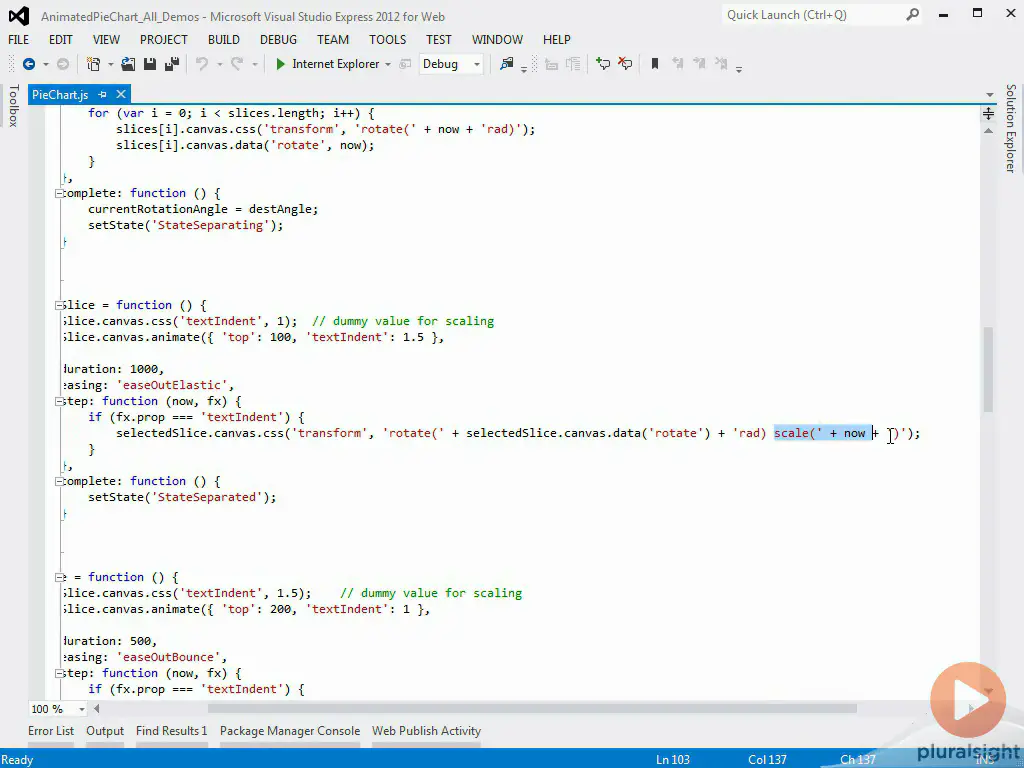Open the Web Publish Activity tab
The height and width of the screenshot is (768, 1024).
point(426,731)
